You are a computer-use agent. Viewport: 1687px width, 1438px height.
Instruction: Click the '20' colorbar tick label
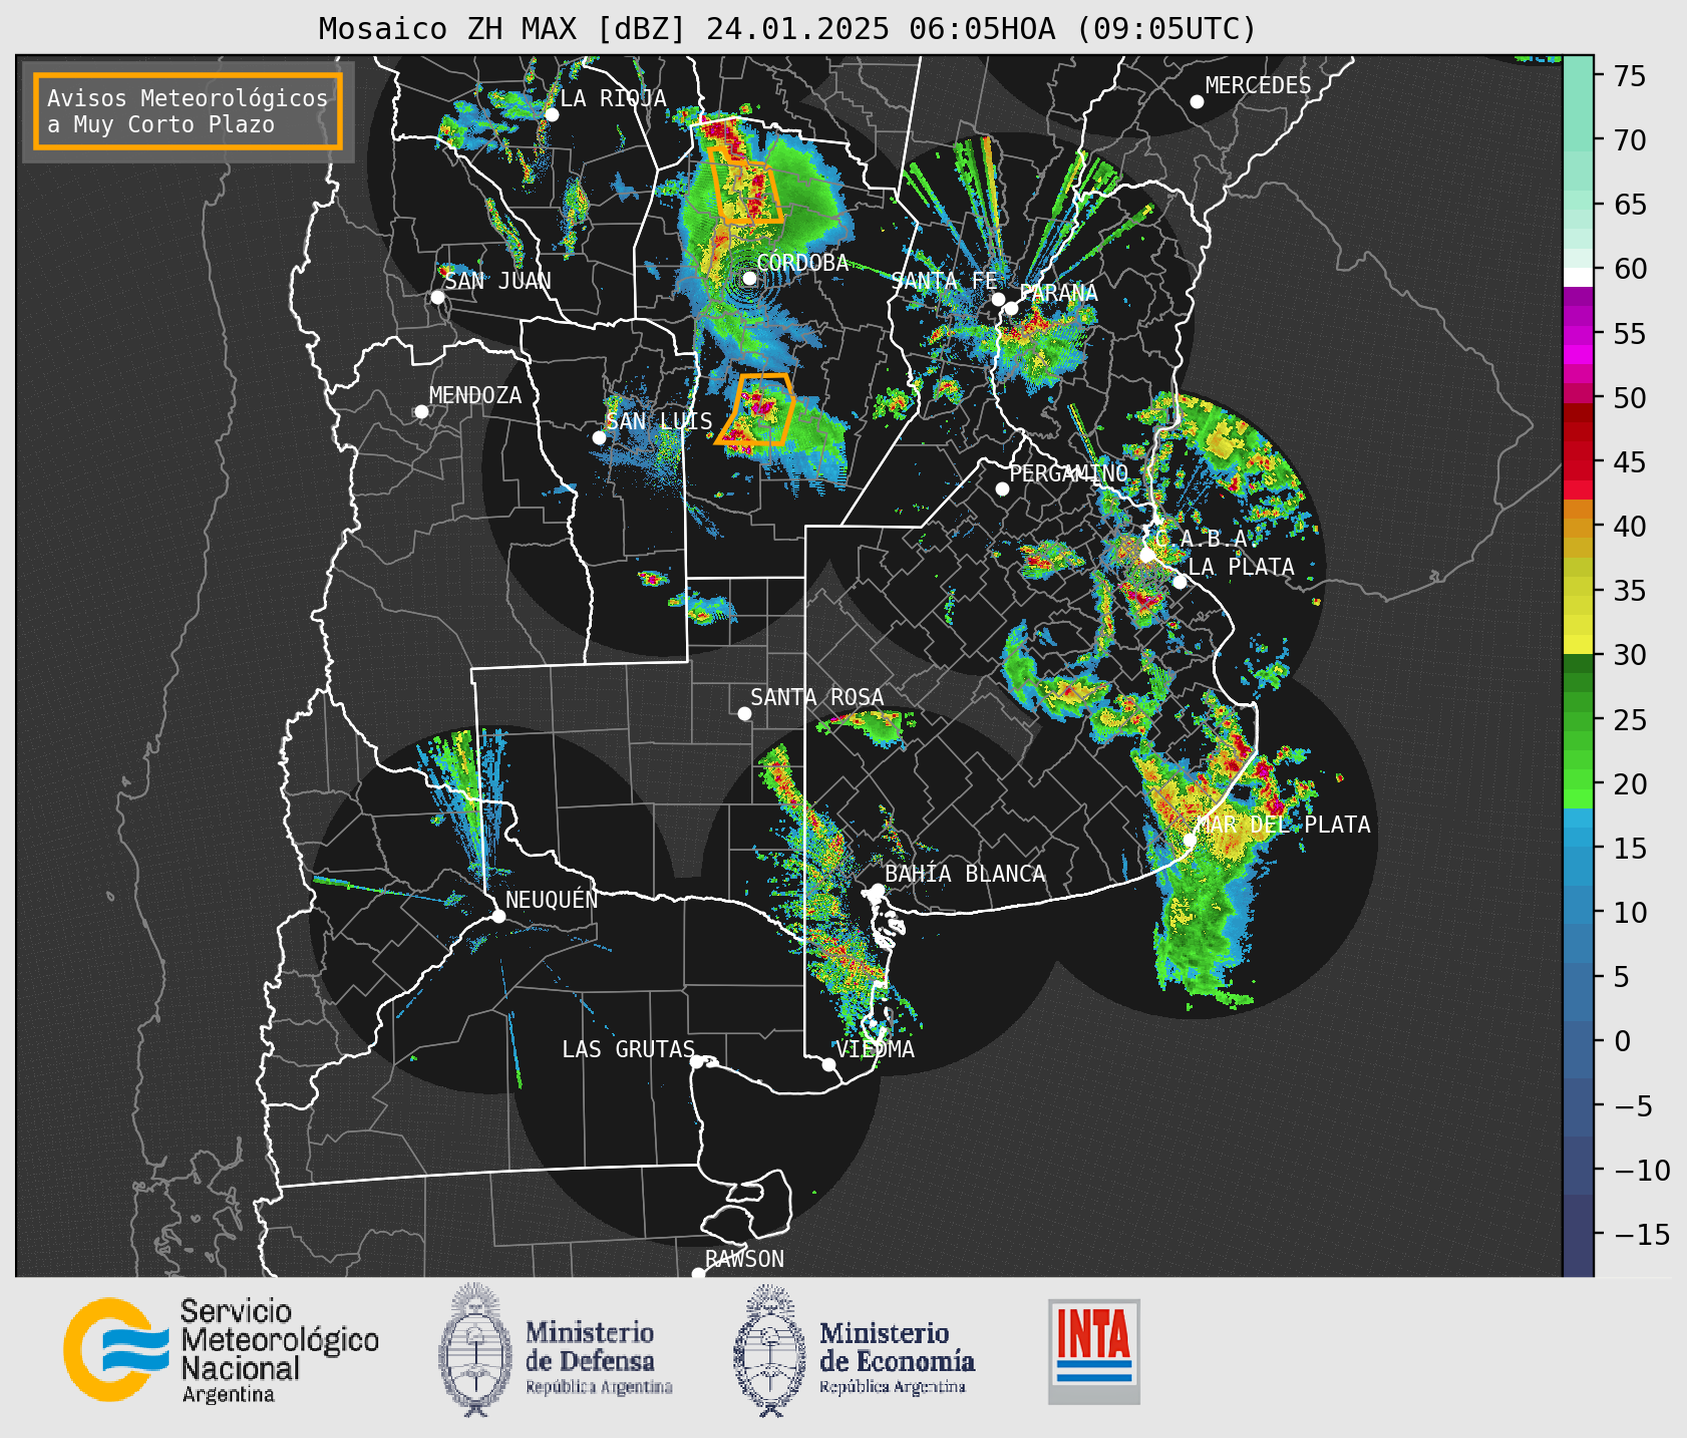click(1629, 784)
